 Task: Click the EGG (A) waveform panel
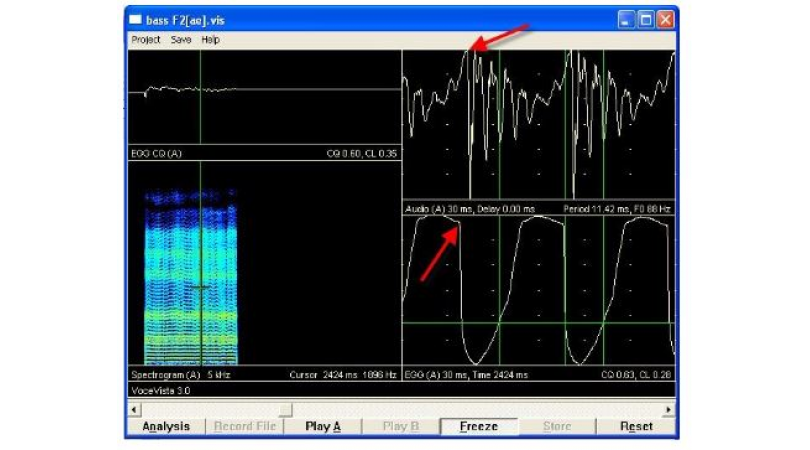pyautogui.click(x=538, y=290)
